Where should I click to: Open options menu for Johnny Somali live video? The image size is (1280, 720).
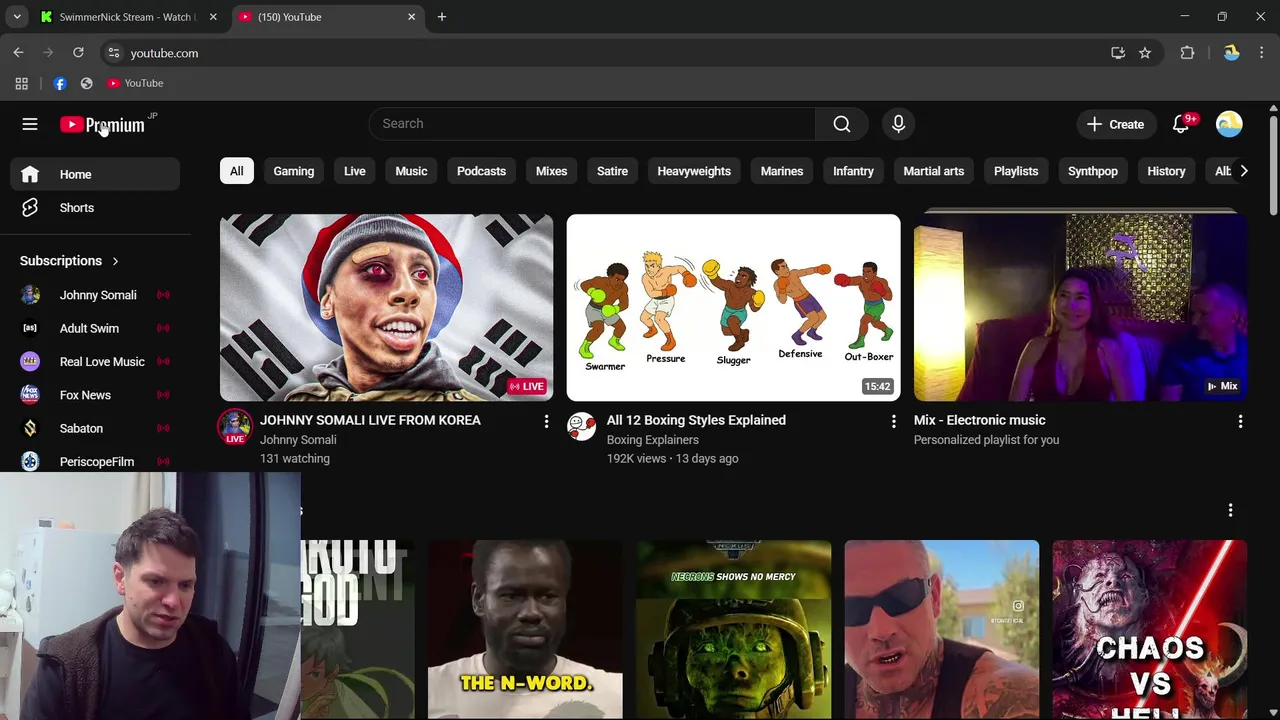click(x=546, y=422)
